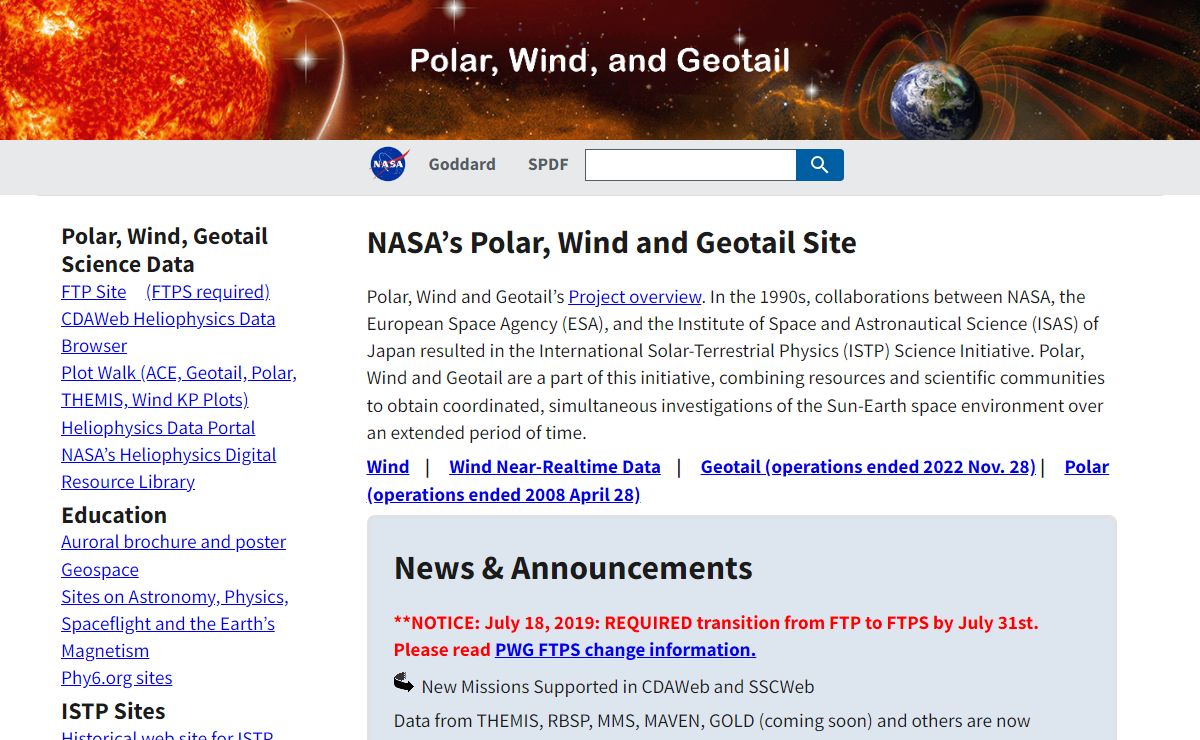Click the ISTP Sites sidebar heading

113,711
